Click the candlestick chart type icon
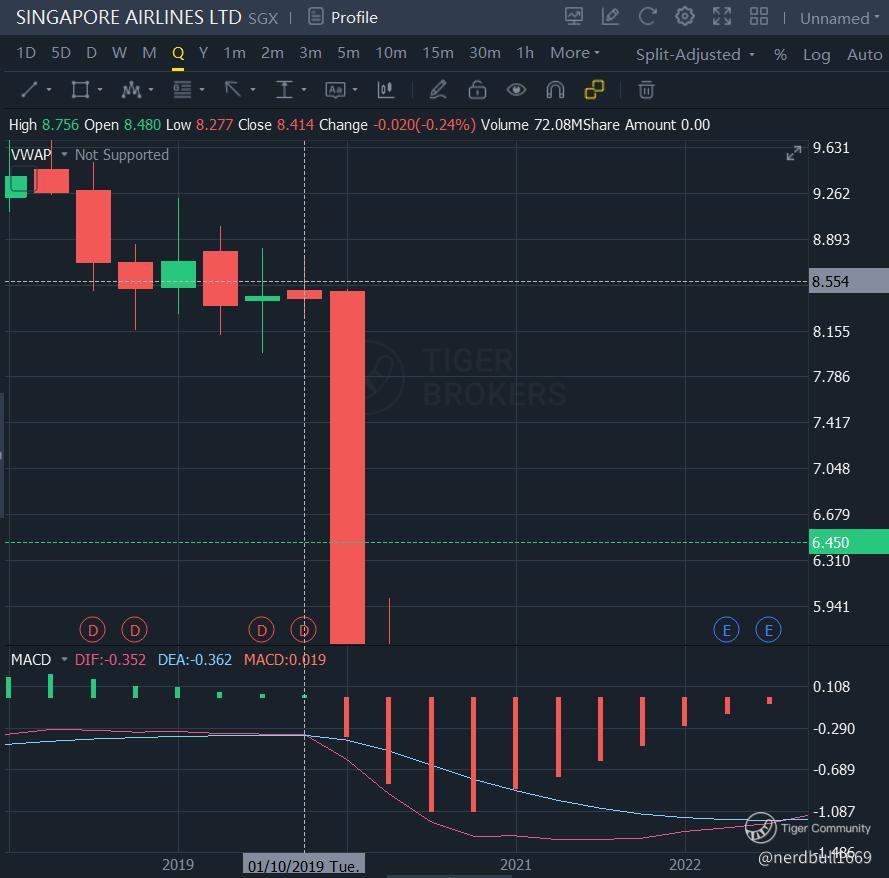 click(x=386, y=90)
